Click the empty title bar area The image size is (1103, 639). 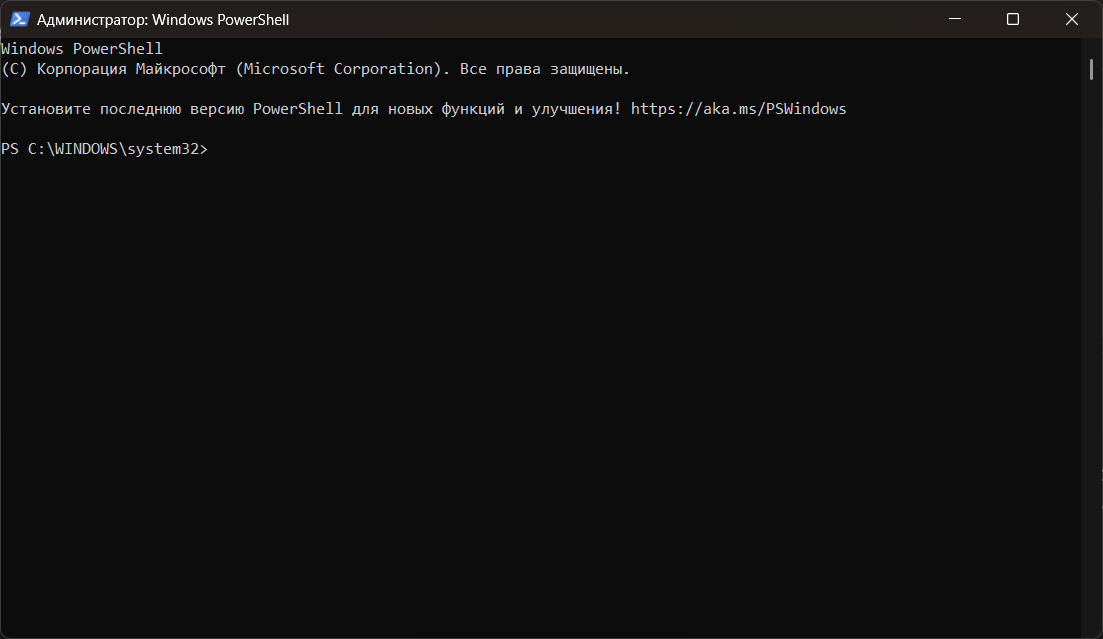point(600,19)
